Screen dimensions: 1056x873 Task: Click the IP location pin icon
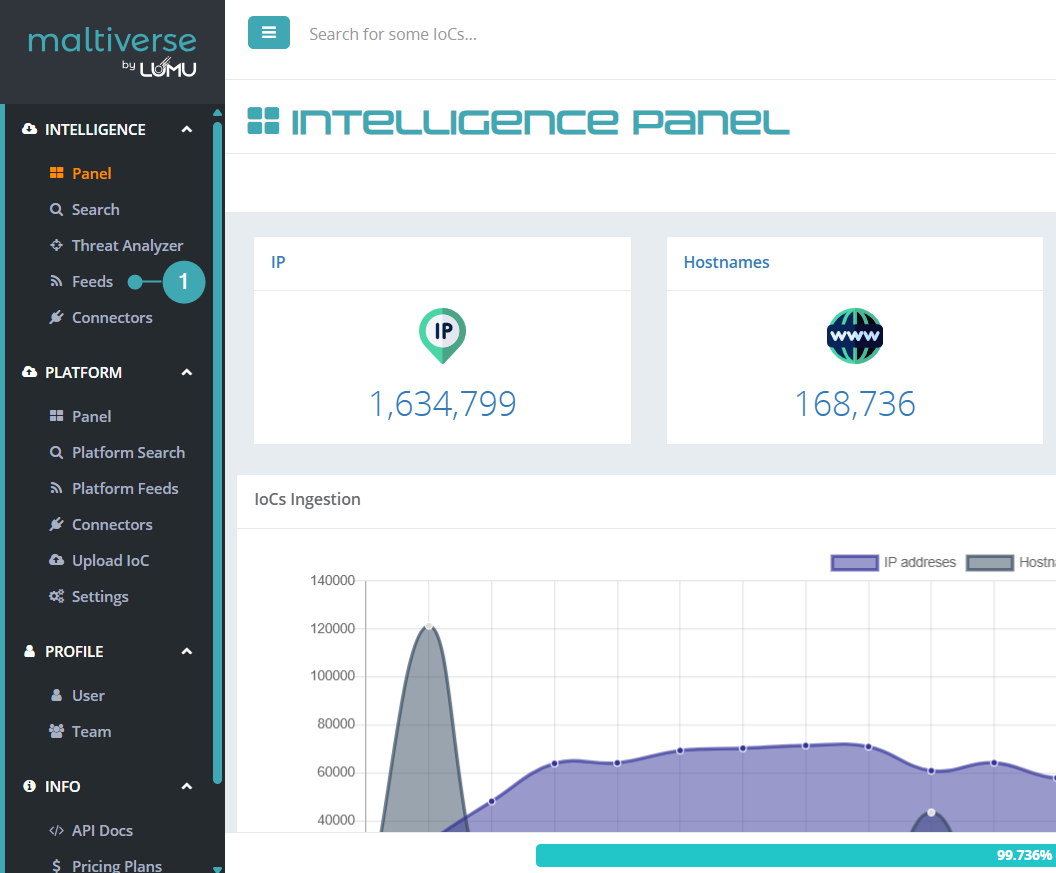click(442, 335)
